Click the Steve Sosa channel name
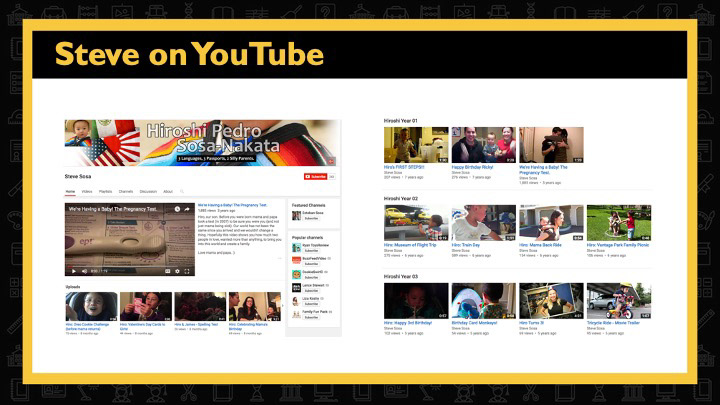 point(78,176)
